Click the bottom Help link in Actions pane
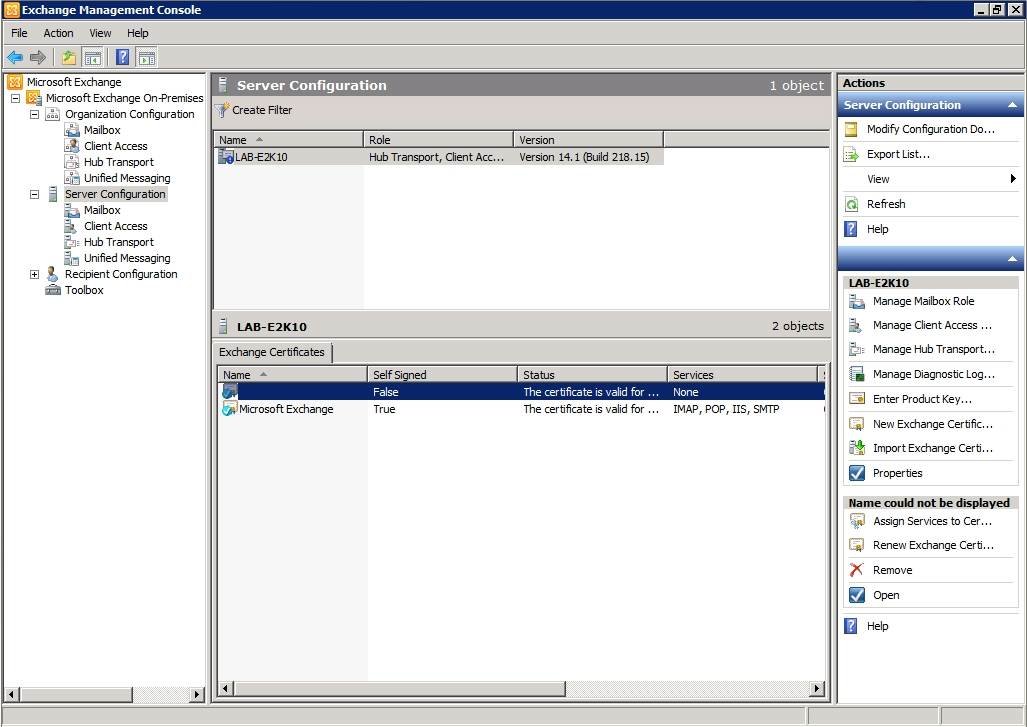 point(878,626)
